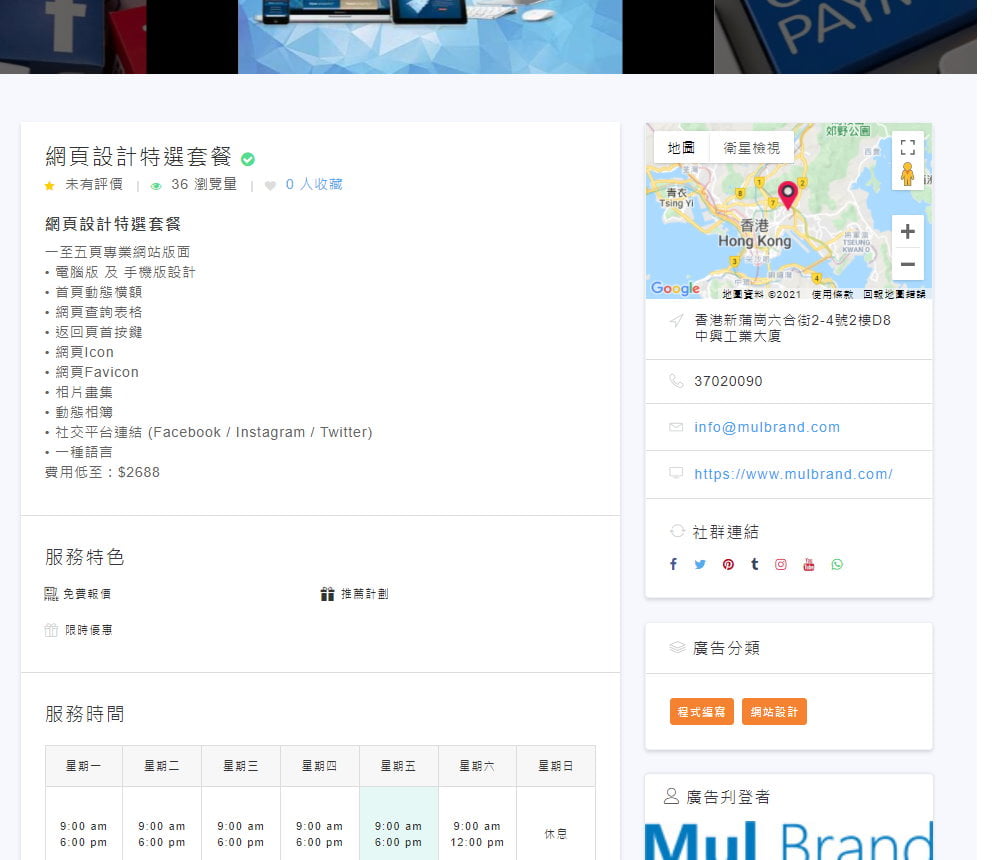Click the yellow star rating icon

click(x=49, y=186)
